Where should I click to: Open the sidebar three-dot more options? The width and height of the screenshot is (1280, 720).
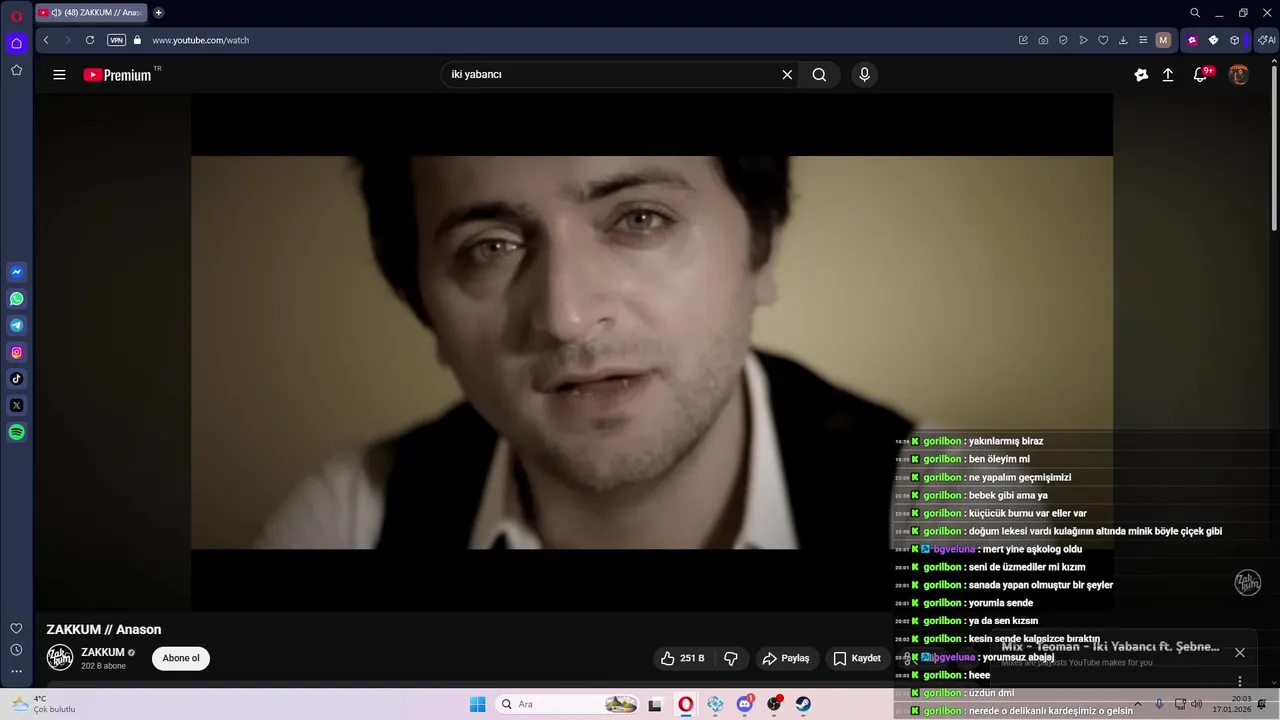(x=17, y=672)
